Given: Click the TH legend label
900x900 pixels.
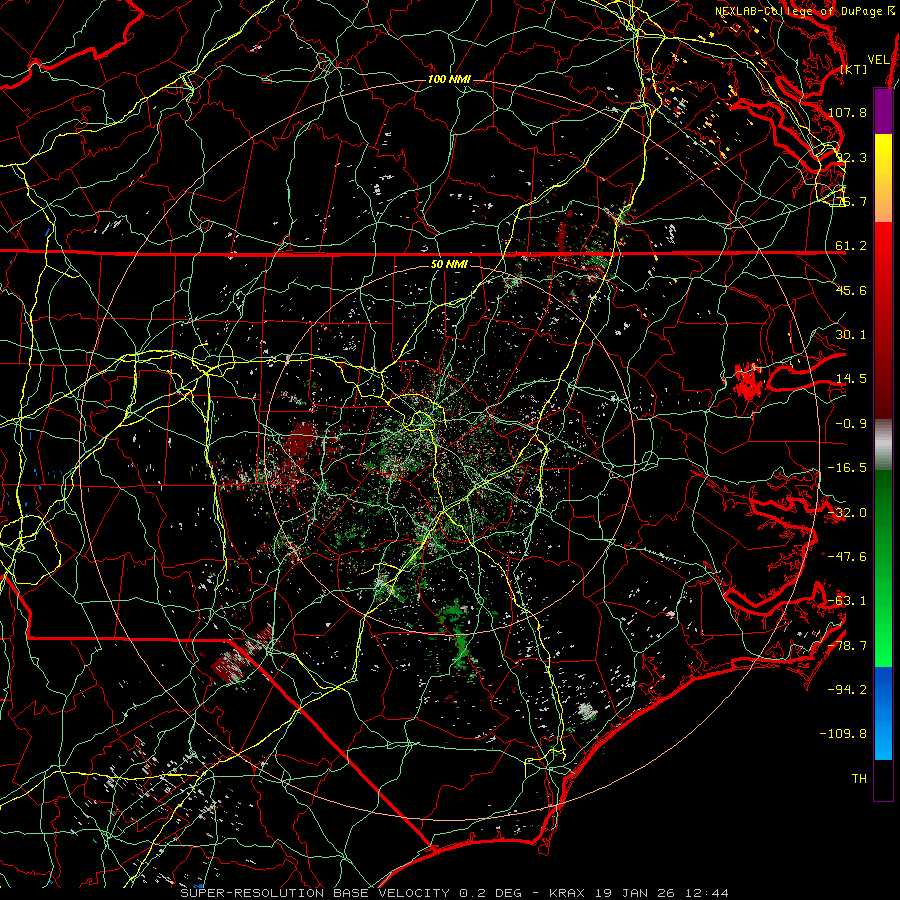Looking at the screenshot, I should [859, 779].
